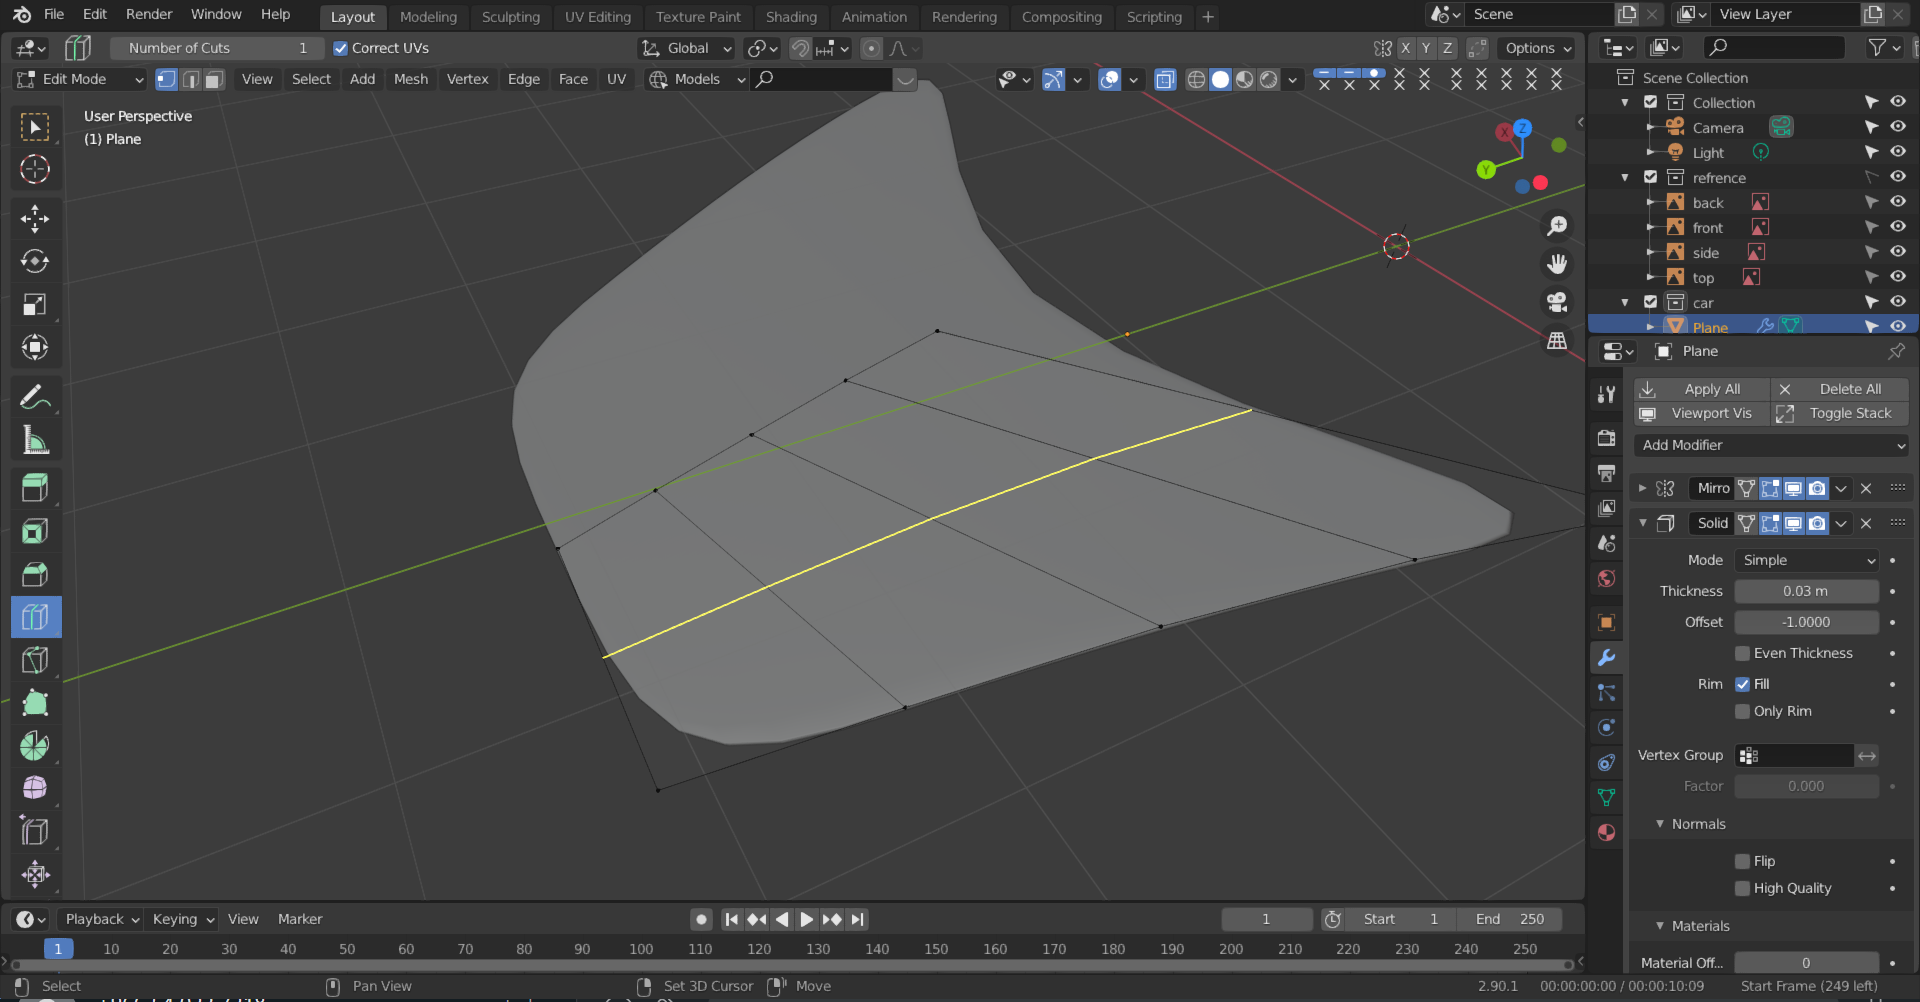The width and height of the screenshot is (1920, 1002).
Task: Select the Annotate pencil tool
Action: pos(35,398)
